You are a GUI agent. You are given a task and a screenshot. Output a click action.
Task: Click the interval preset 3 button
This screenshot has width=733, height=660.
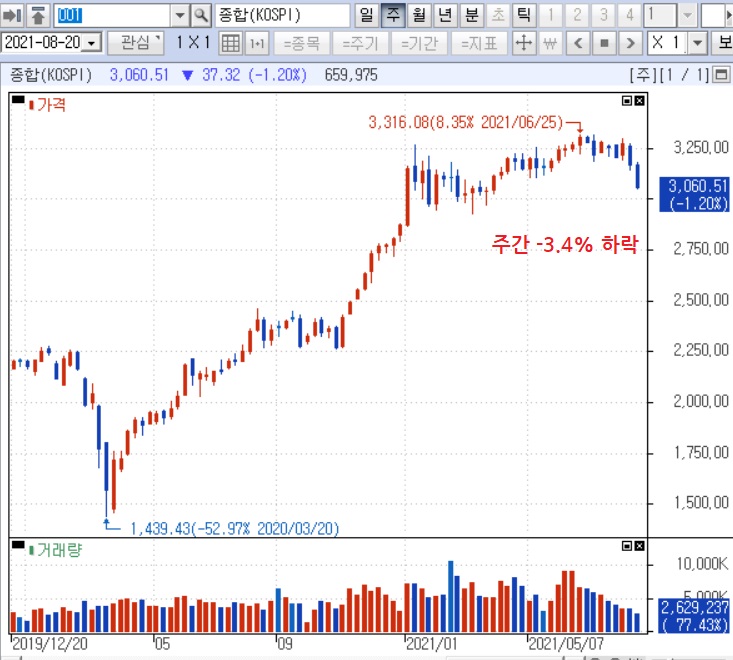click(604, 15)
